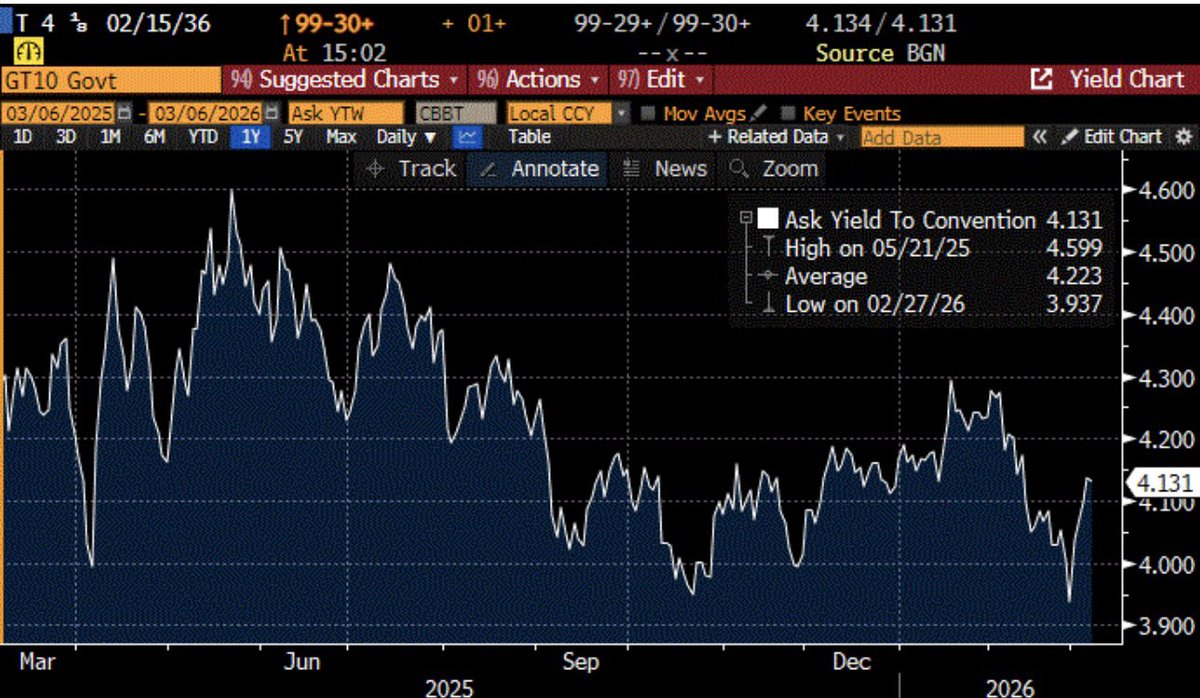Open the Daily frequency dropdown
This screenshot has width=1200, height=698.
pyautogui.click(x=406, y=137)
